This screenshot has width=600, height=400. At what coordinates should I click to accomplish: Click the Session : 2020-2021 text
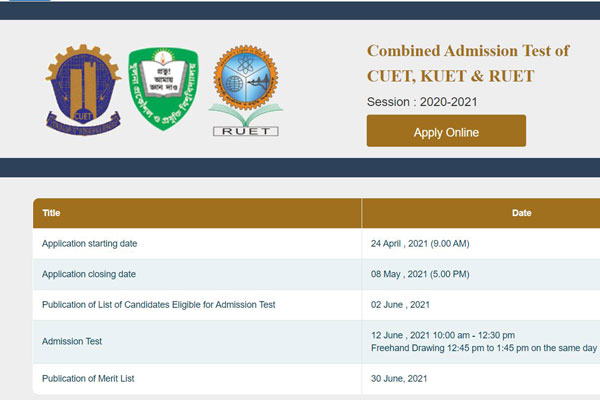422,102
